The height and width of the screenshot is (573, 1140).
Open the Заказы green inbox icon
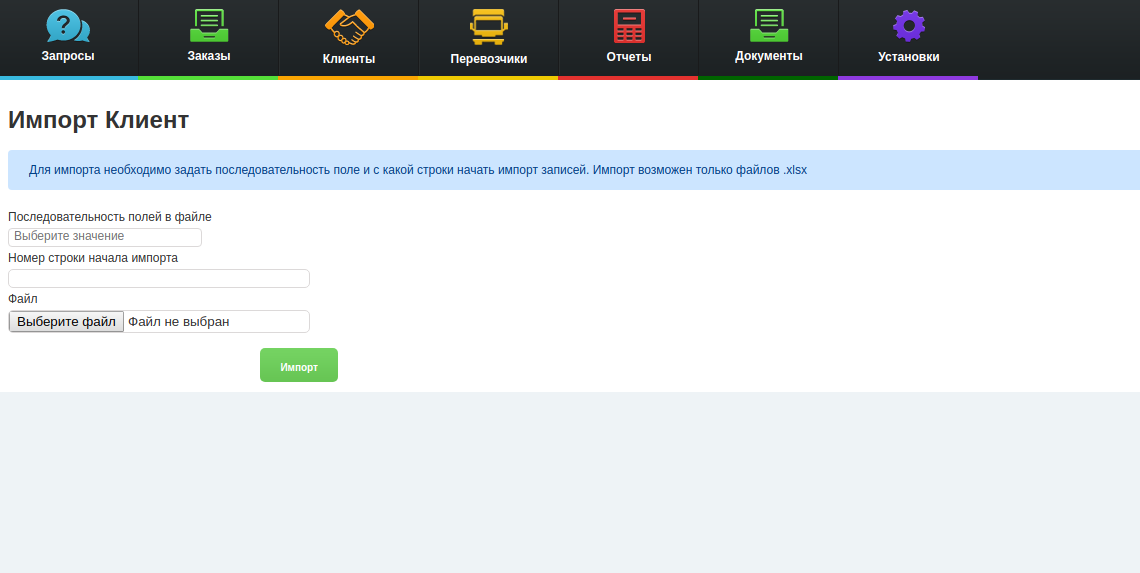click(209, 26)
